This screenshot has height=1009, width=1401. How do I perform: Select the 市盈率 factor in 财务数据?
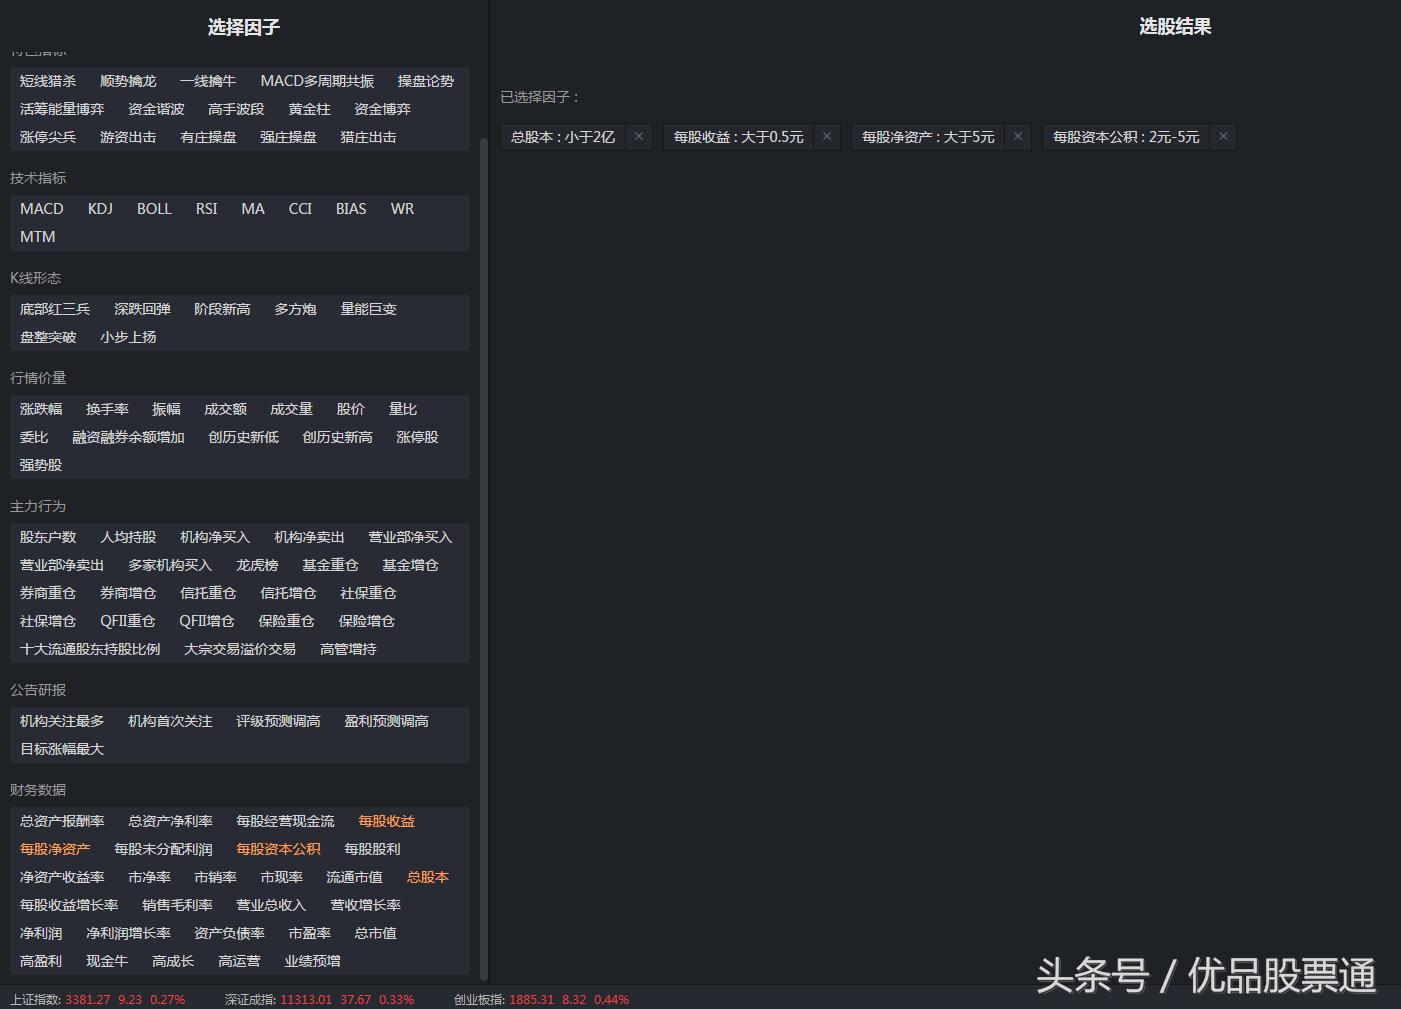[x=308, y=932]
